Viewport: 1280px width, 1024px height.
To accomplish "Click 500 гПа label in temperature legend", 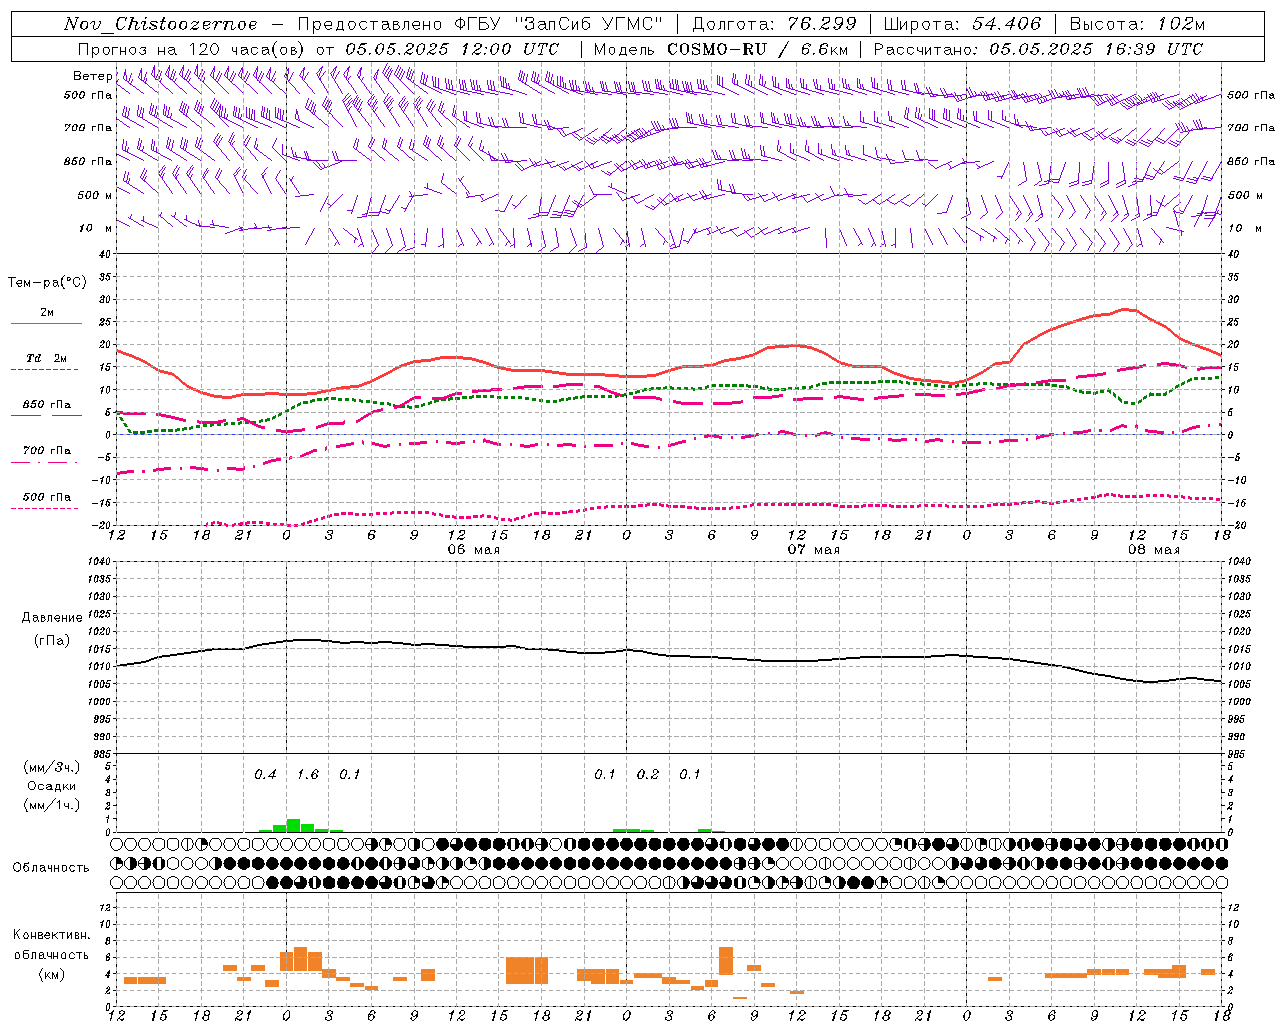I will pos(47,497).
